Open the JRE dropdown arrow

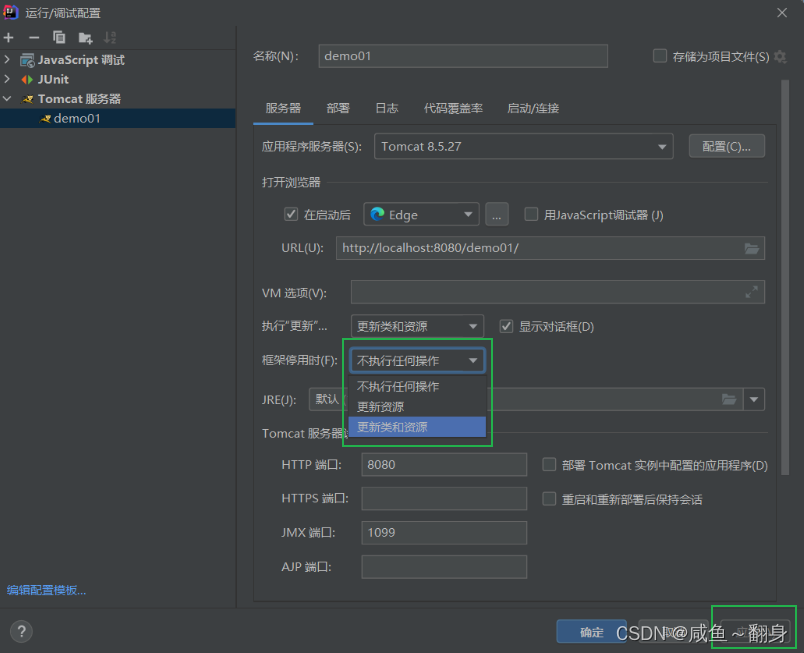click(x=754, y=399)
